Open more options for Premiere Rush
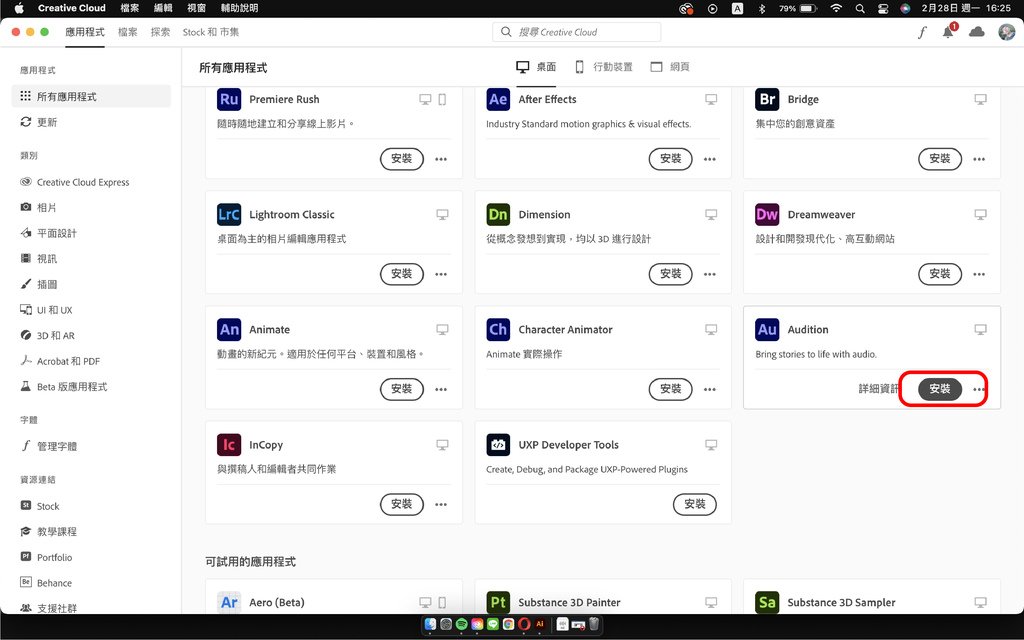The image size is (1024, 640). point(441,159)
